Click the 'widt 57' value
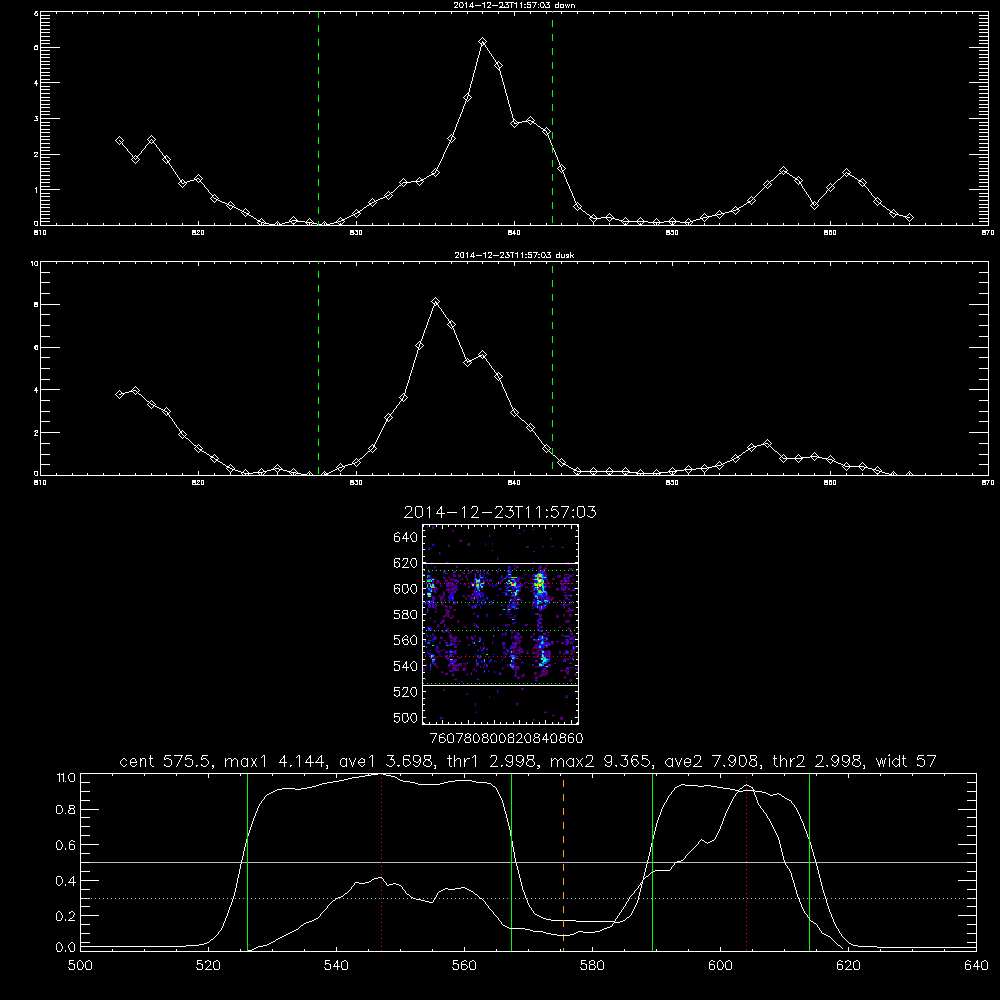Screen dimensions: 1000x1000 point(906,761)
